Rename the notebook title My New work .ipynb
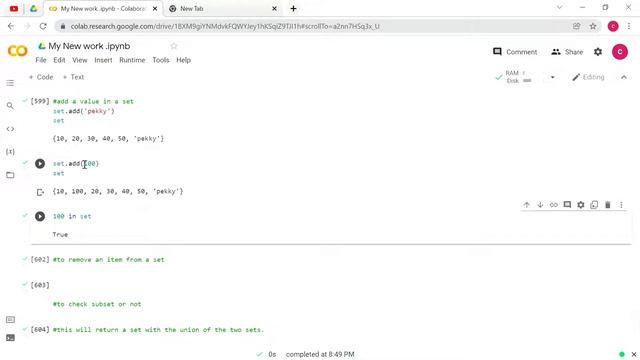This screenshot has height=360, width=640. pos(89,46)
